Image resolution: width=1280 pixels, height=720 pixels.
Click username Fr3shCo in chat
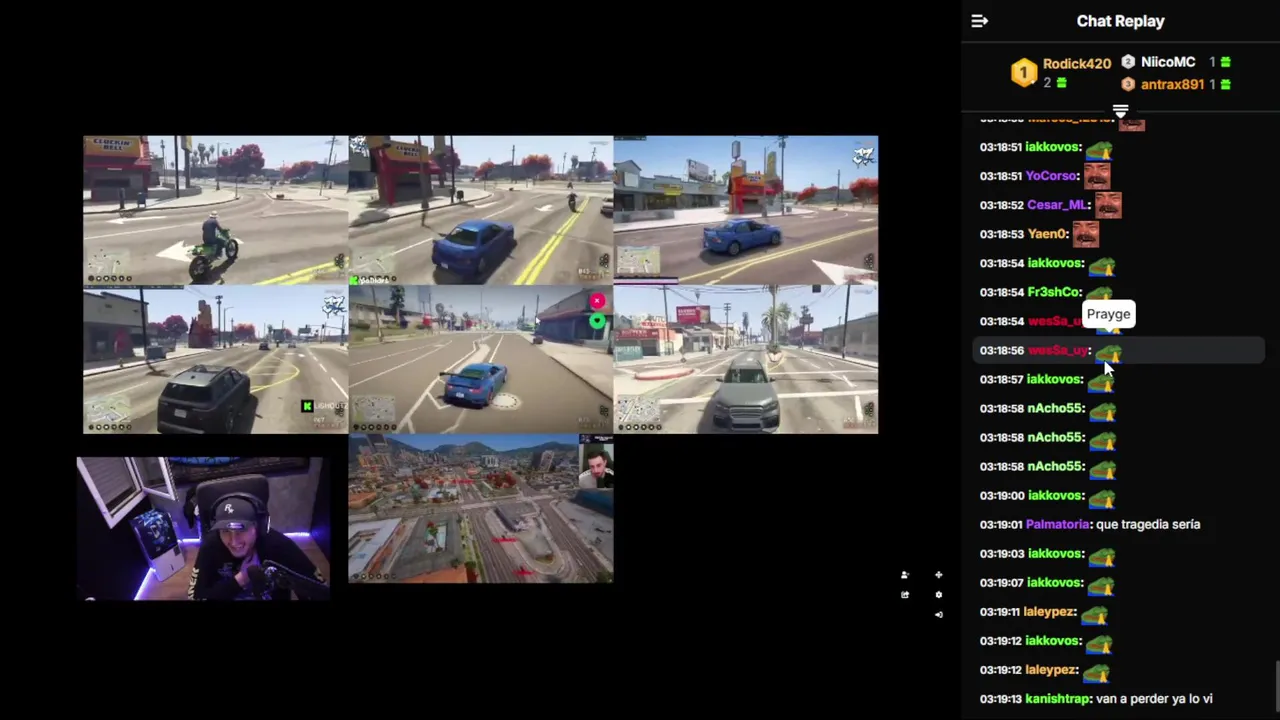coord(1053,292)
